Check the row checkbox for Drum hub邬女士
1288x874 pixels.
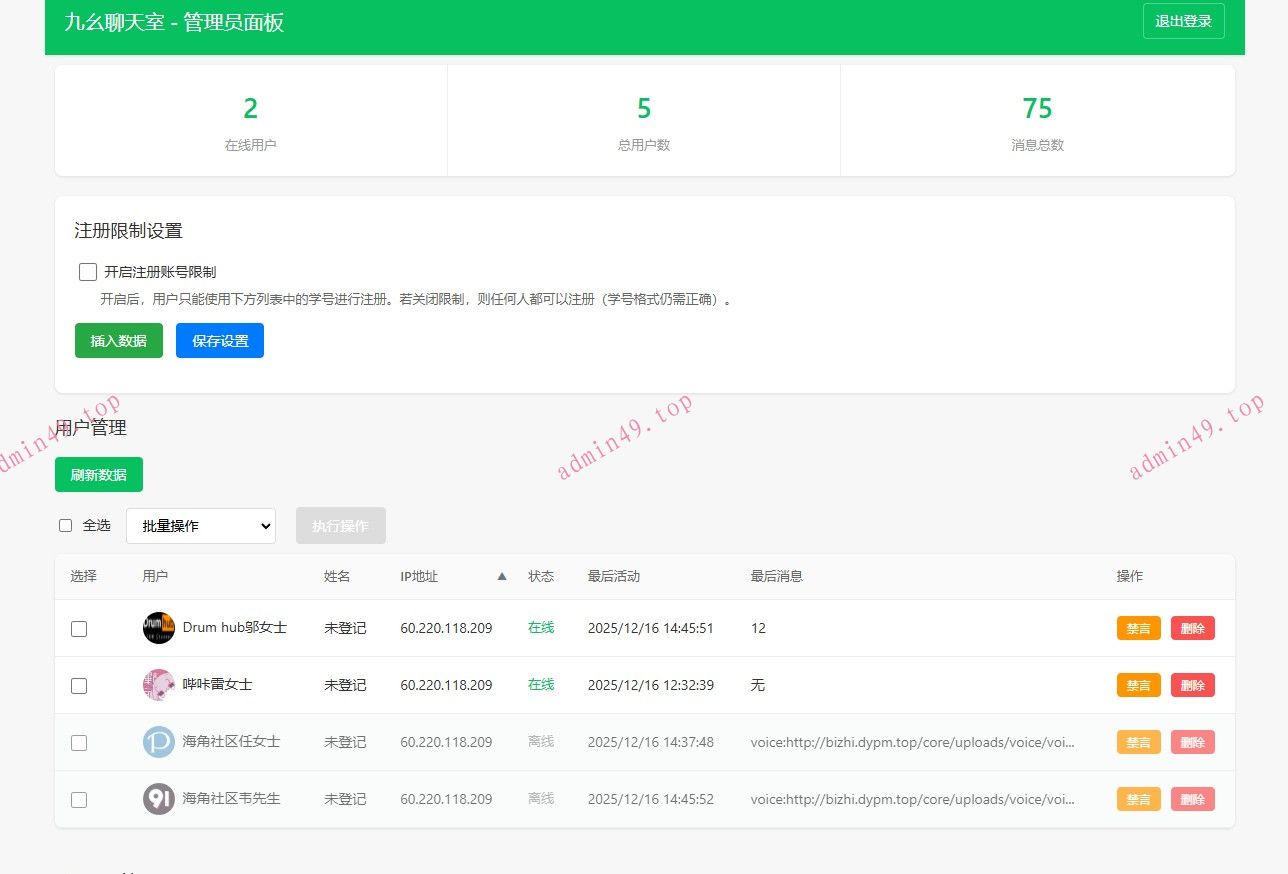coord(77,628)
